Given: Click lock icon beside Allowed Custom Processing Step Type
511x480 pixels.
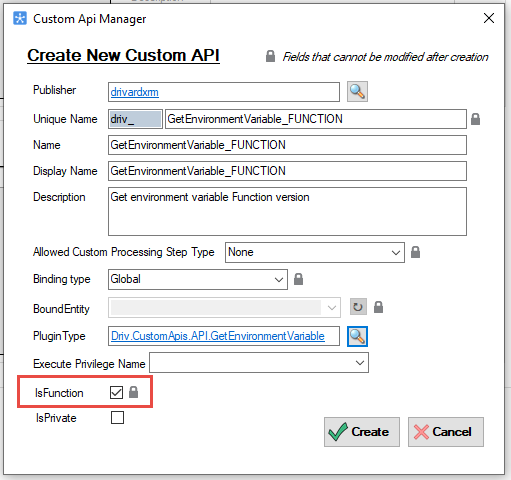Looking at the screenshot, I should pos(415,252).
